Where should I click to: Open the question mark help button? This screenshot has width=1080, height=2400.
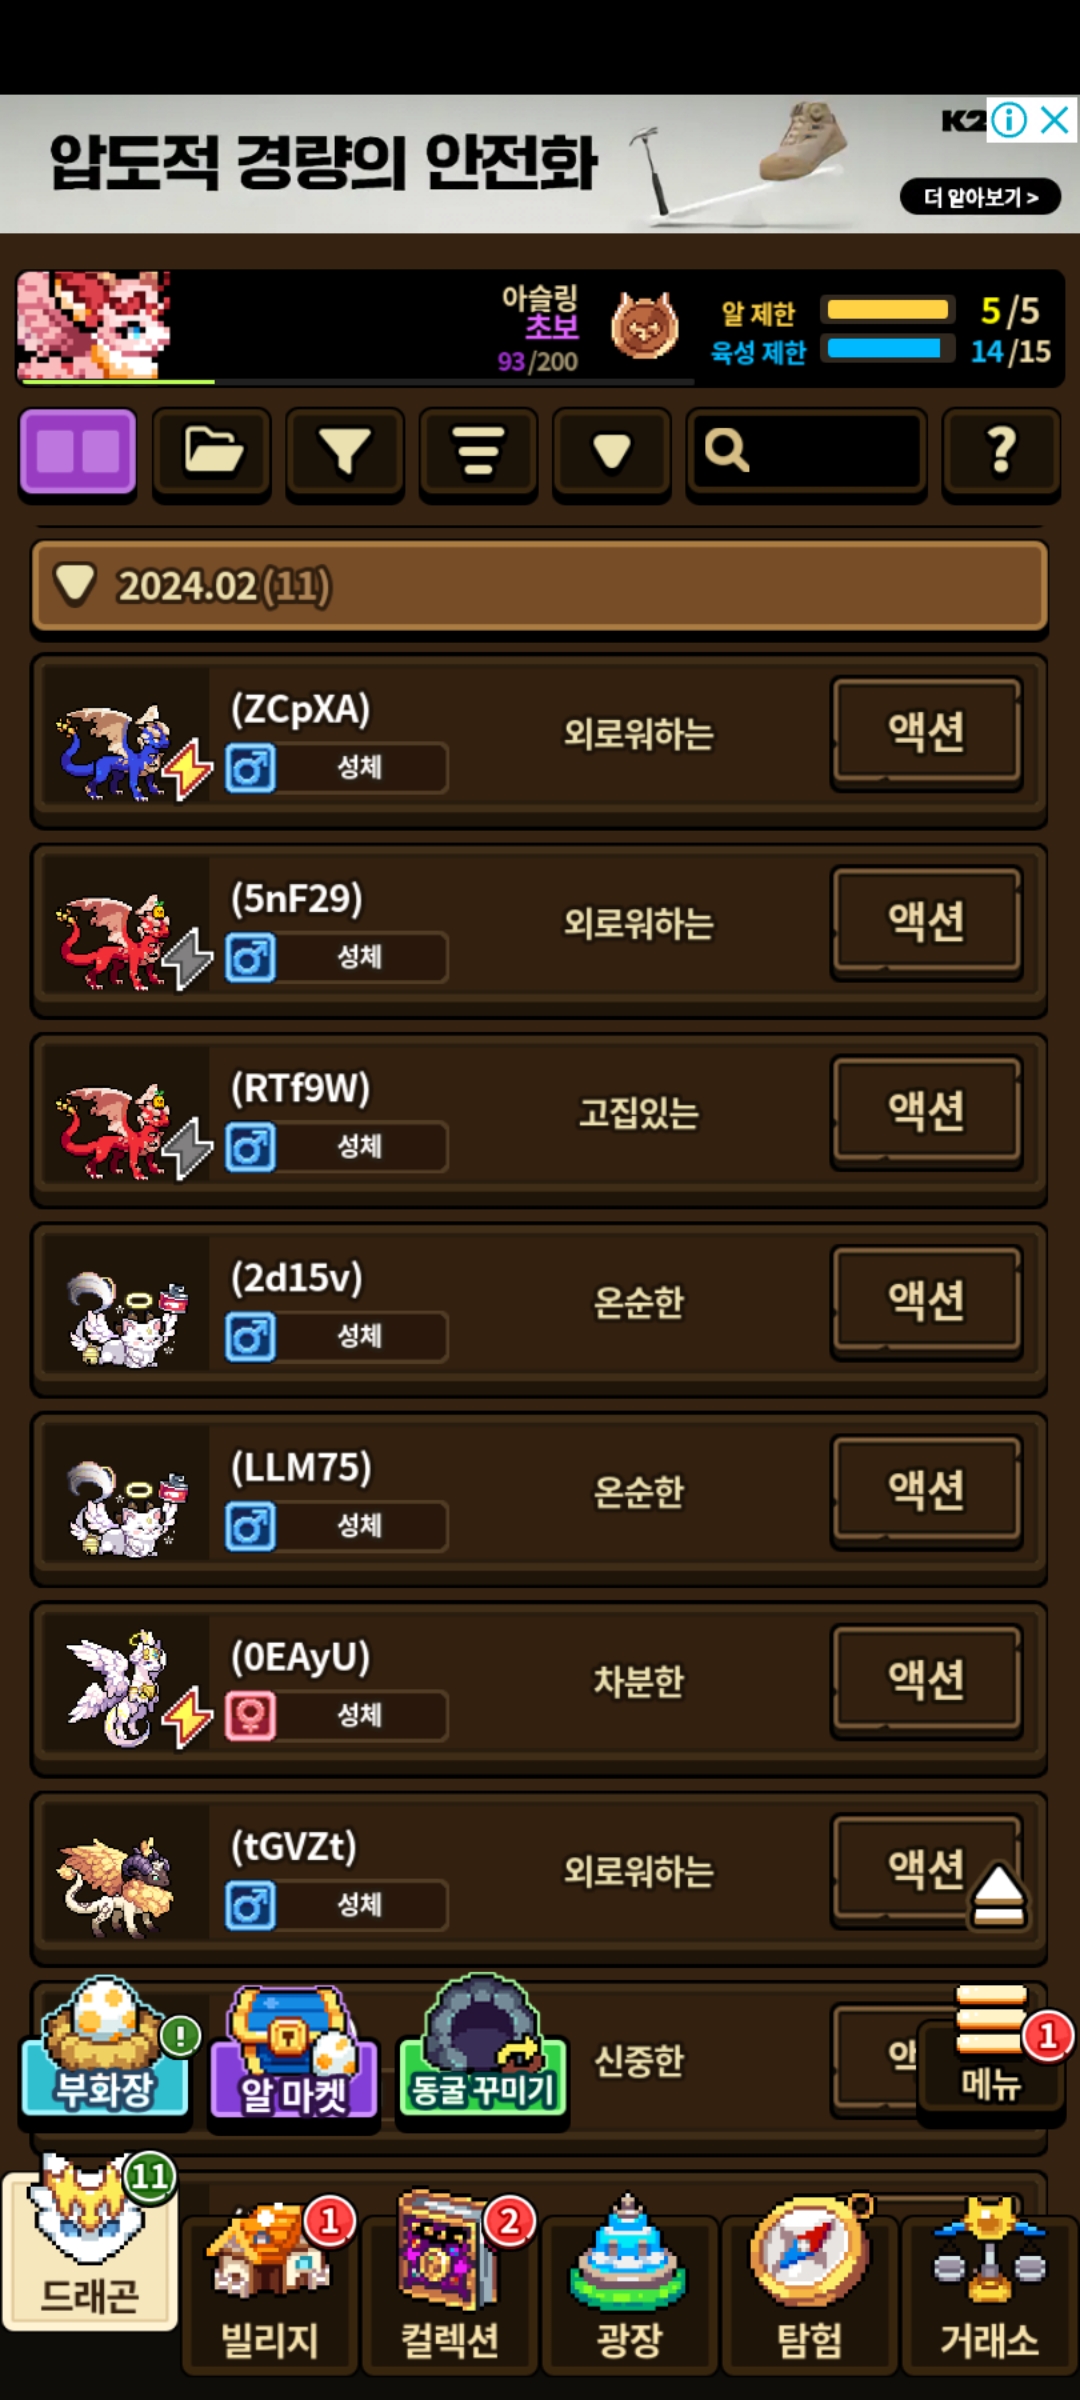tap(1001, 452)
